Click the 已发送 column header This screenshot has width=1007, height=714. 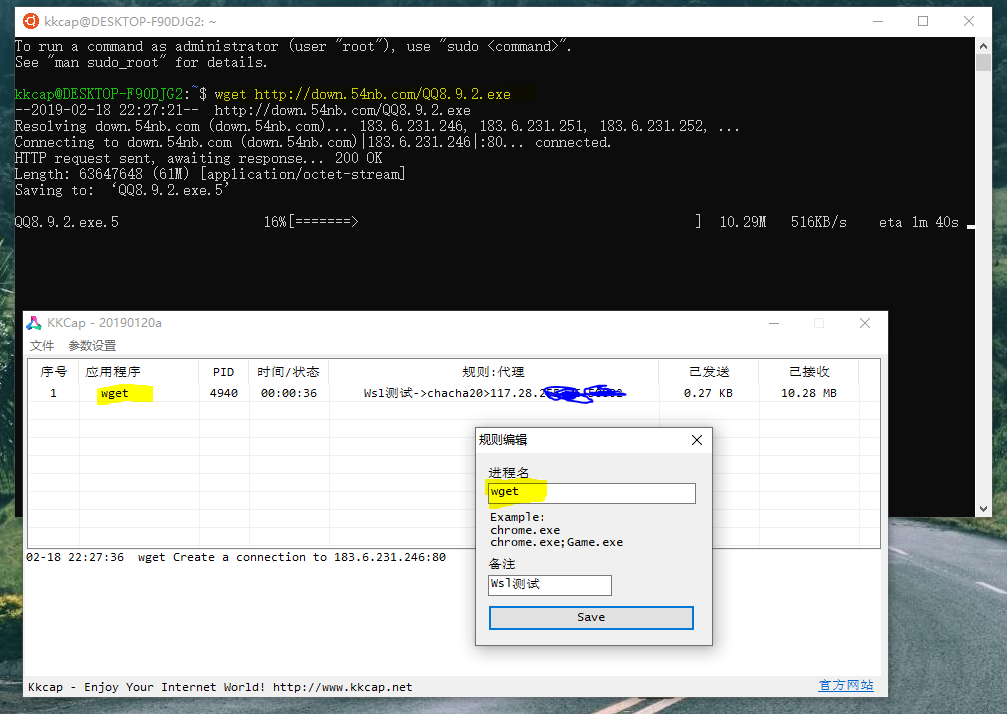pos(709,372)
